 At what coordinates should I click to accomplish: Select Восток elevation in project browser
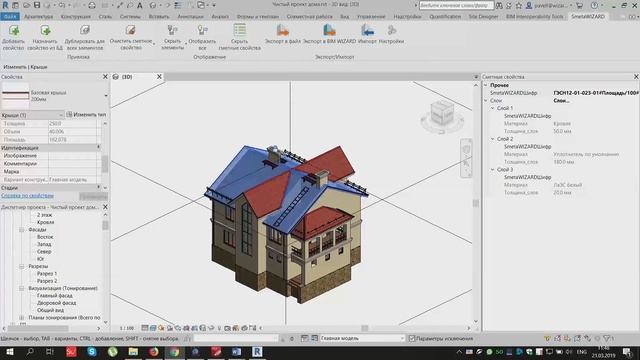pyautogui.click(x=45, y=237)
